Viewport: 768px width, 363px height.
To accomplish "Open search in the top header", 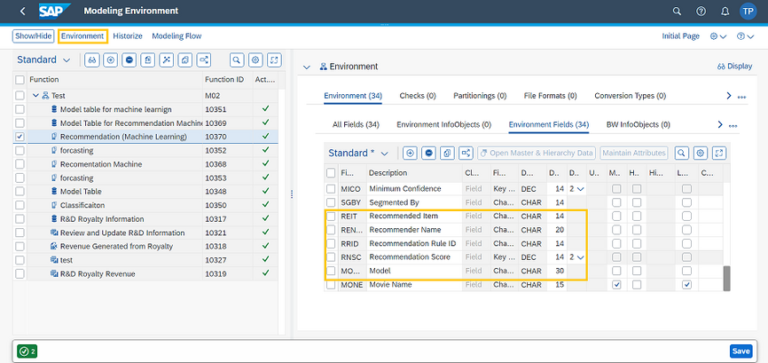I will (677, 11).
